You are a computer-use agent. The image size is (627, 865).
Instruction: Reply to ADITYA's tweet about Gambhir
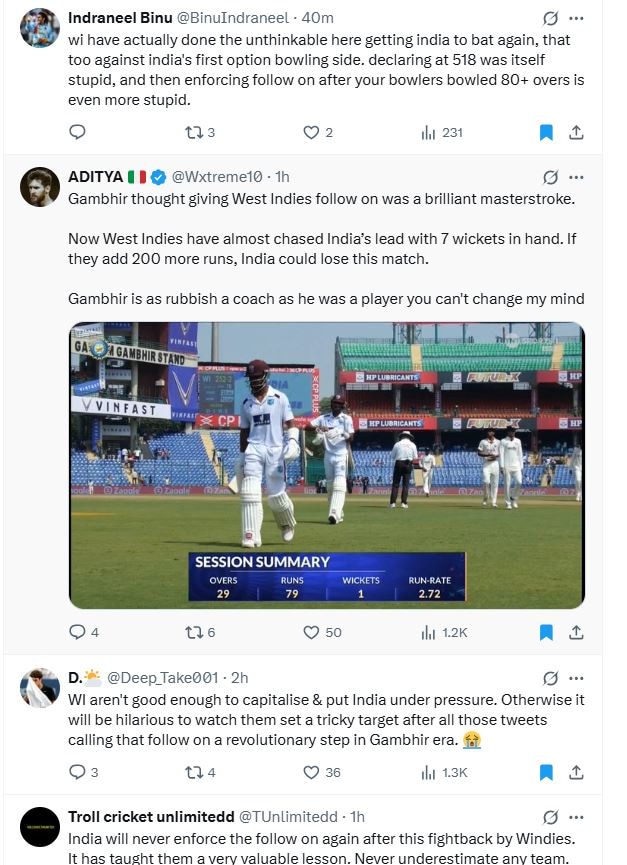click(x=78, y=632)
